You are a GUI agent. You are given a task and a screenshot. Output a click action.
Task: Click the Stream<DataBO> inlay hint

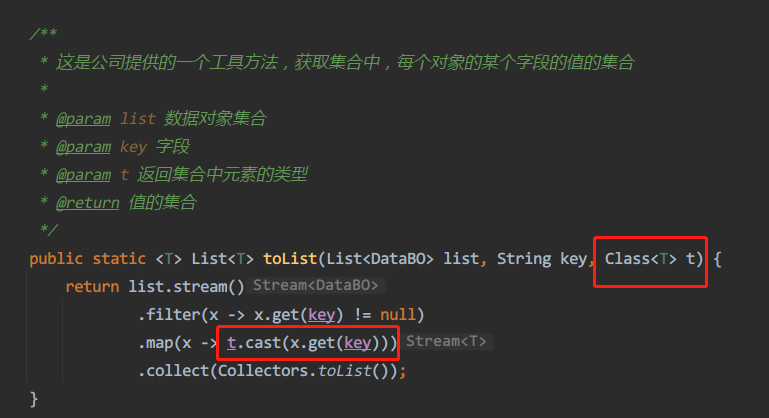tap(316, 287)
